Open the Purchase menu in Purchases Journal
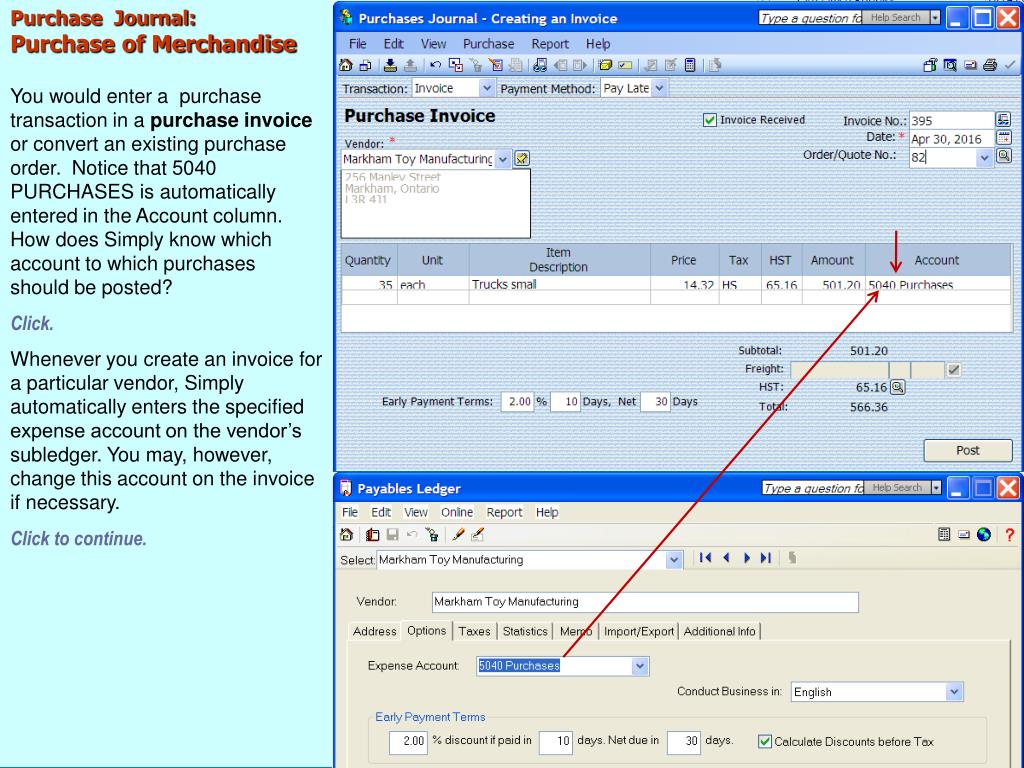This screenshot has width=1024, height=768. [488, 44]
